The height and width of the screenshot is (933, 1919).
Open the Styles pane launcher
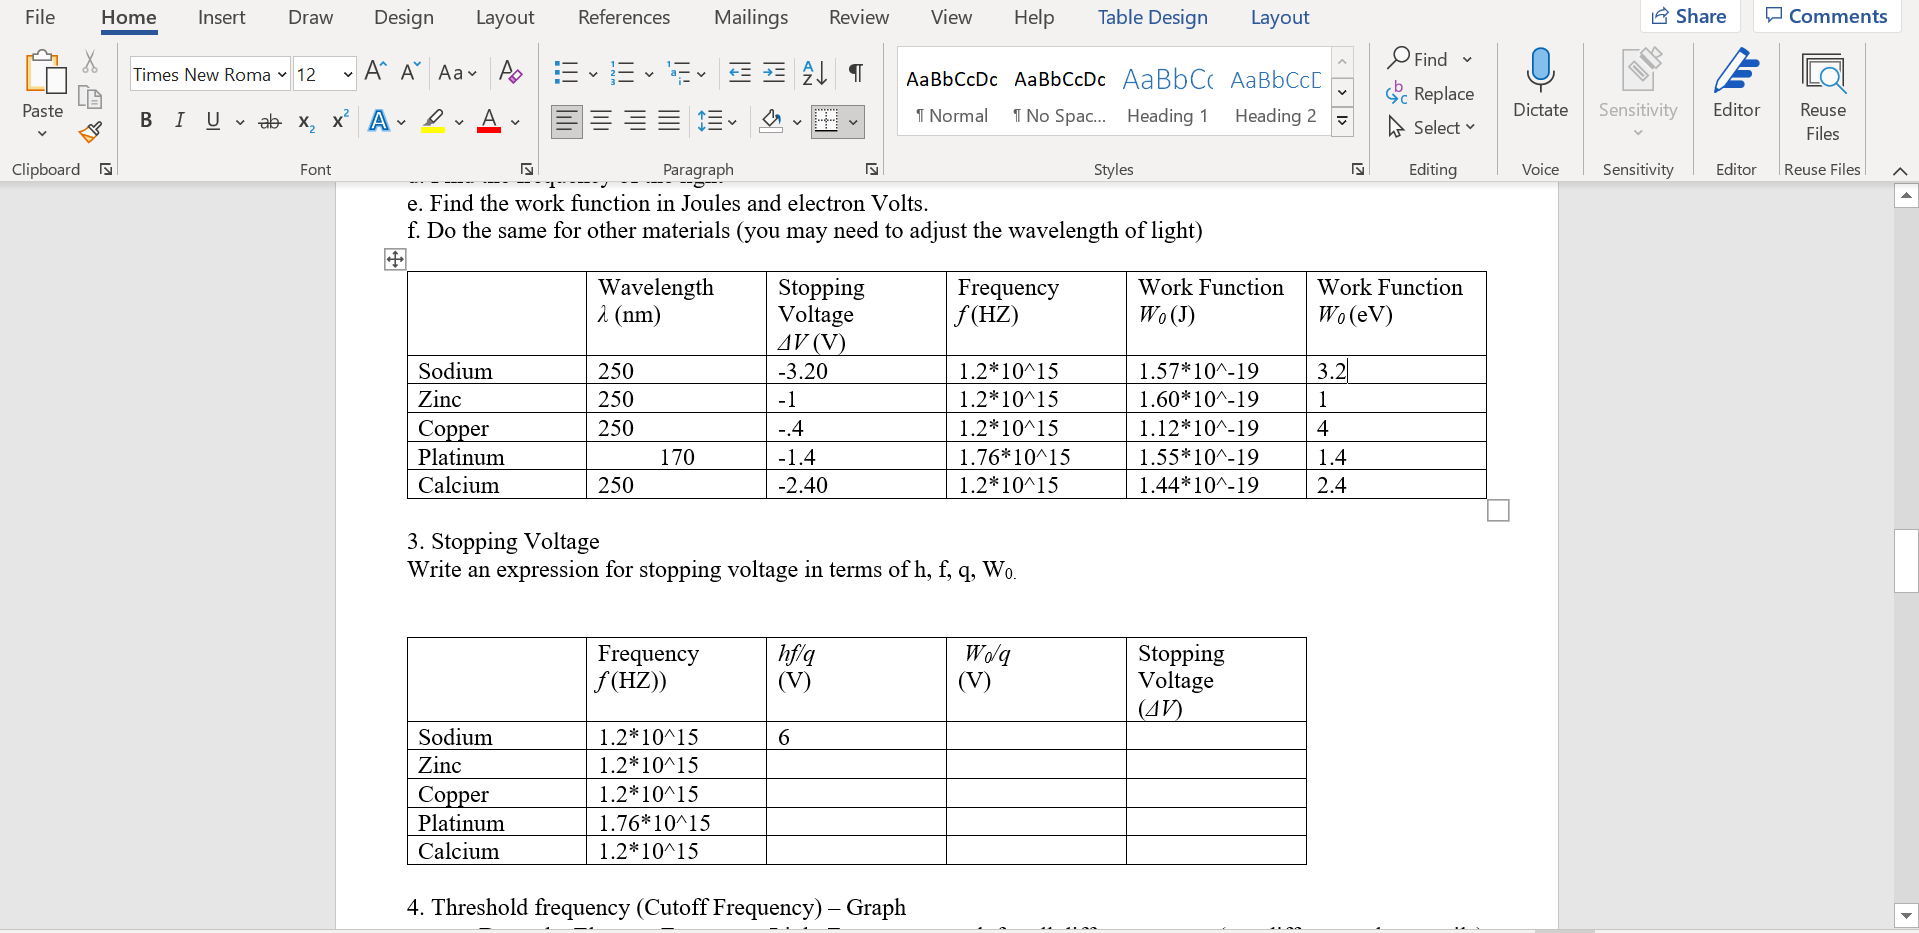tap(1357, 169)
